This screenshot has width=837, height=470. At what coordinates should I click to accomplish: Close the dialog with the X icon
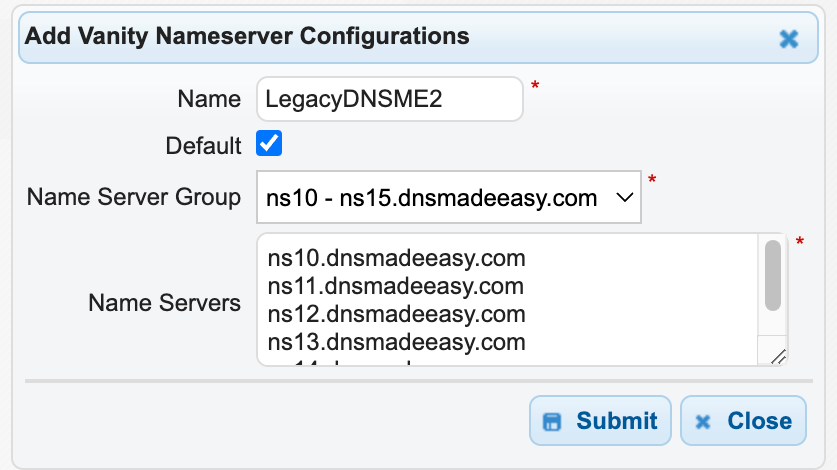[x=788, y=39]
